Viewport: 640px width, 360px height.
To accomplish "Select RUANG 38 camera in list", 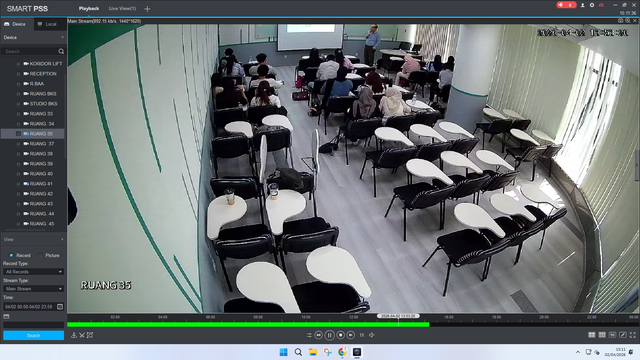I will pos(41,154).
